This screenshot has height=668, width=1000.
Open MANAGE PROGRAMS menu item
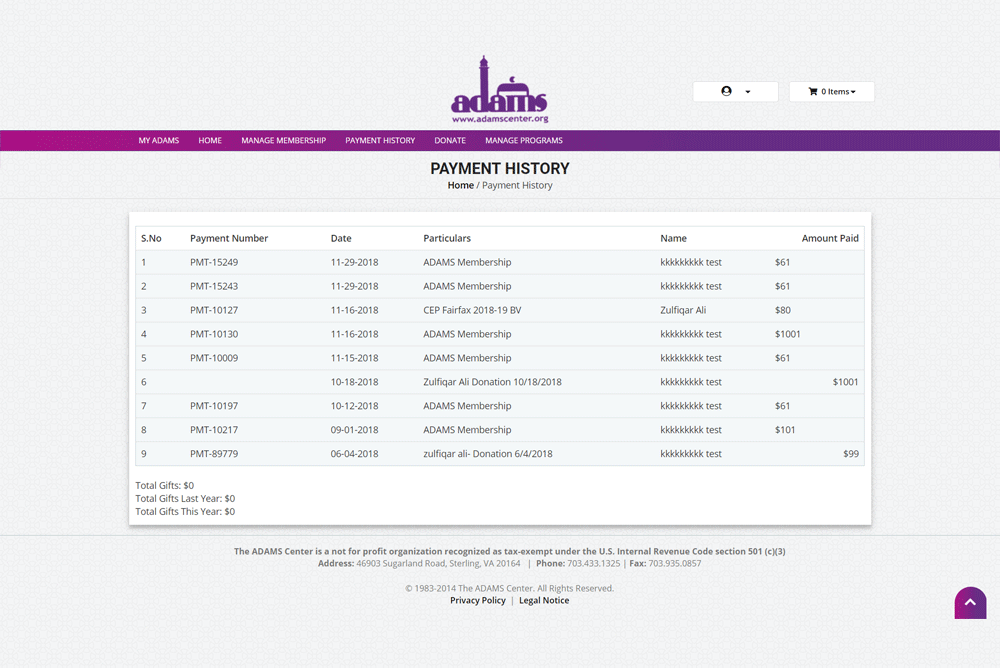pos(524,140)
